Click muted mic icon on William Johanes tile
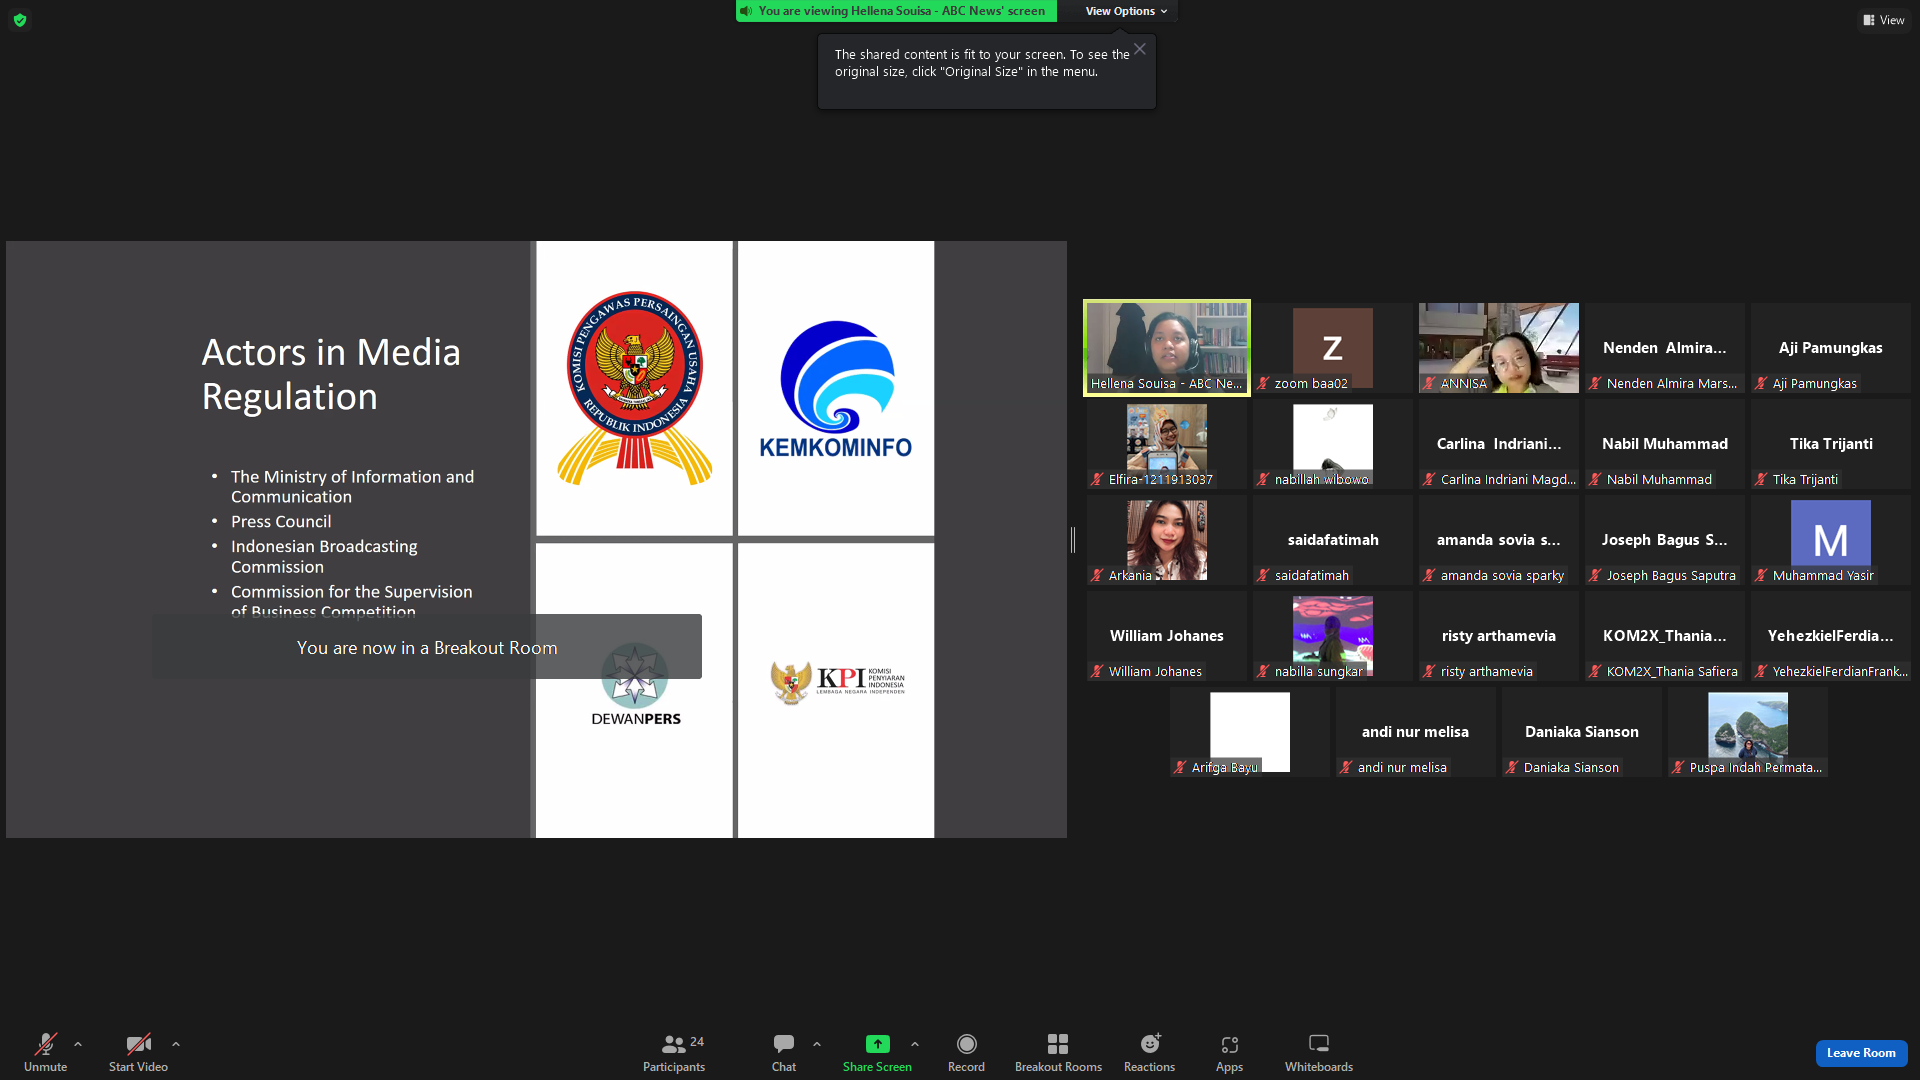The height and width of the screenshot is (1080, 1920). [1097, 671]
